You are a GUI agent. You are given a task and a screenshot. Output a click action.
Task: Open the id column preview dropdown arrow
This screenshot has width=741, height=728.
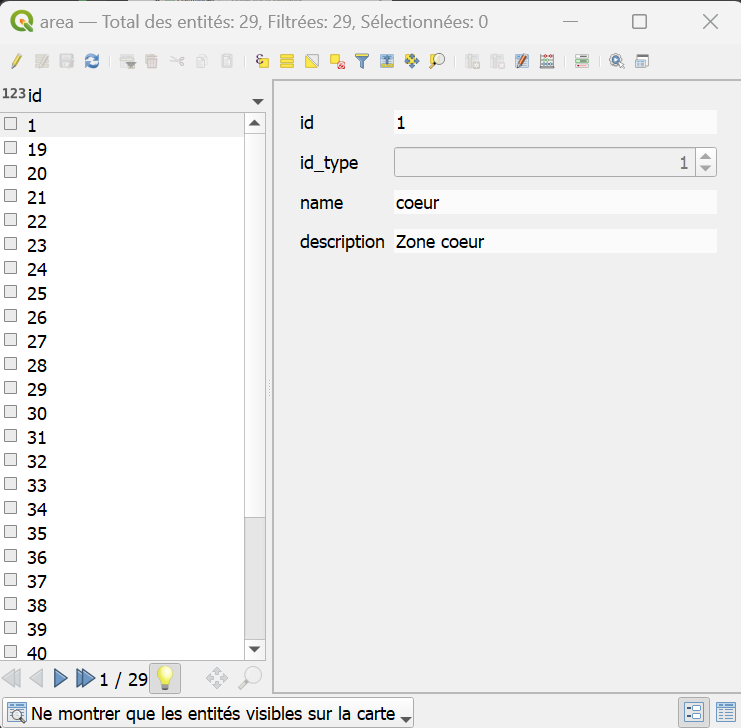[x=258, y=102]
